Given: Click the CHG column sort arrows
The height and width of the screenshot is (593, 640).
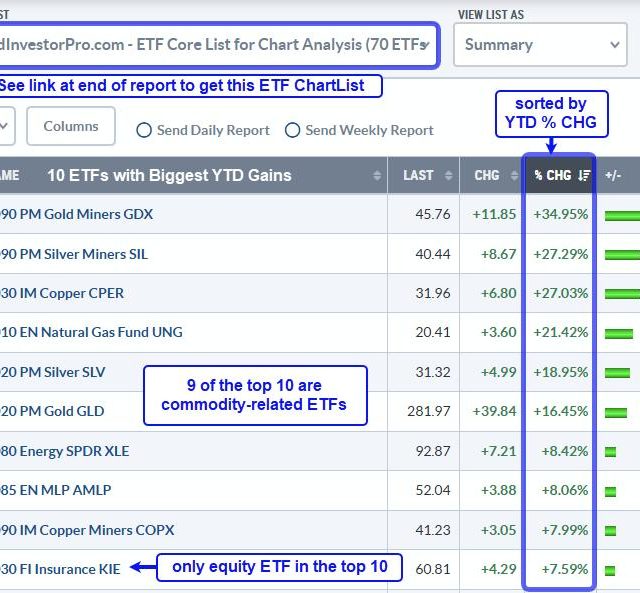Looking at the screenshot, I should tap(510, 176).
